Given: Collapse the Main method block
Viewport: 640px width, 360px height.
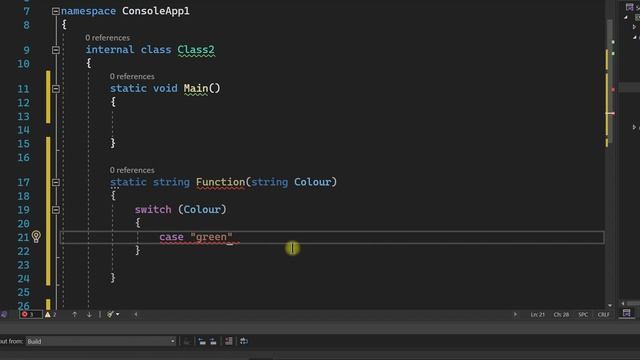Looking at the screenshot, I should (x=56, y=89).
